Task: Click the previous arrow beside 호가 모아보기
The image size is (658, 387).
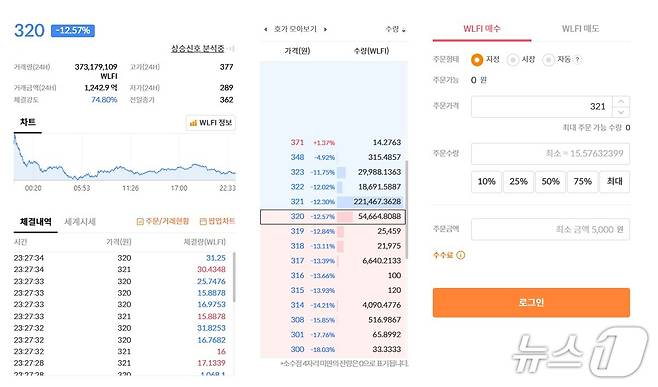Action: (265, 29)
